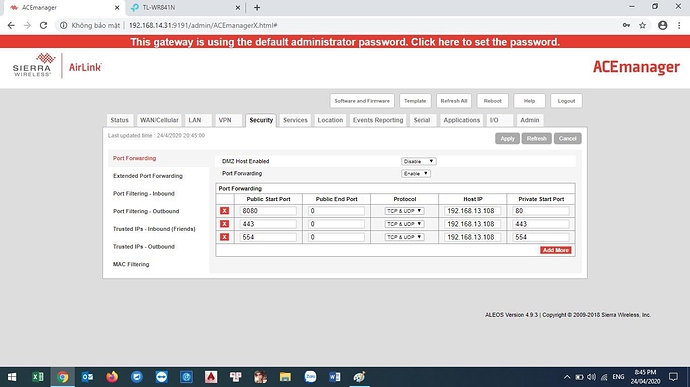Click the Host IP field of first row
The width and height of the screenshot is (690, 387).
(472, 211)
